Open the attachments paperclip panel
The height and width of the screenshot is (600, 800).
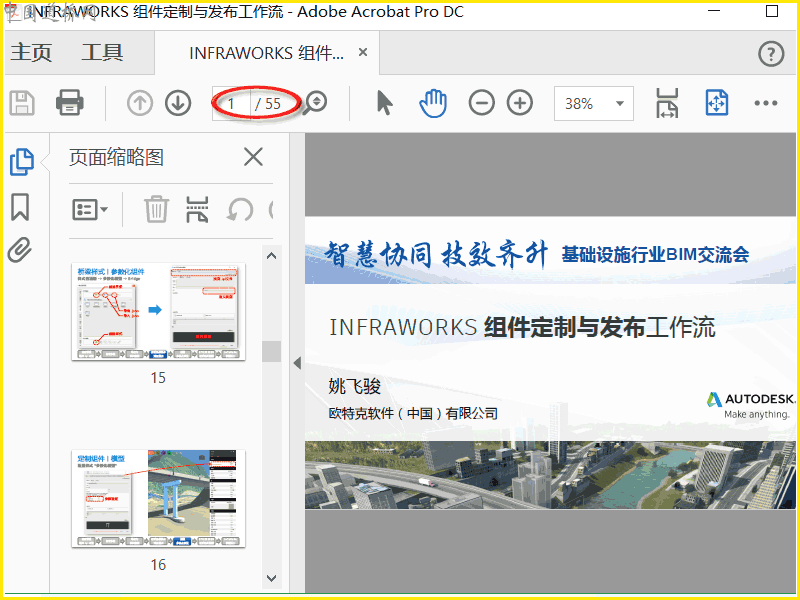coord(20,250)
